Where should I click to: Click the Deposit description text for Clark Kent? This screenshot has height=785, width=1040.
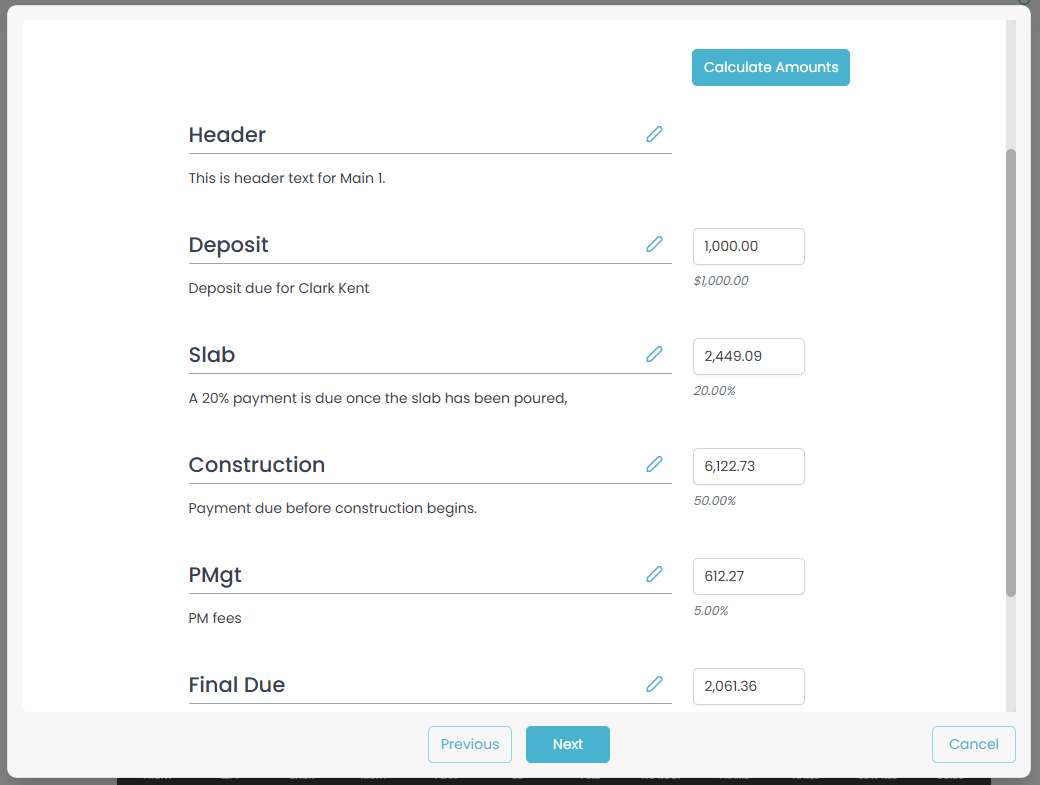[279, 288]
